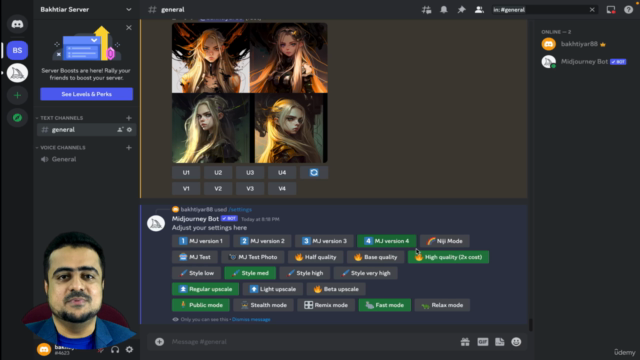Select MJ version 1 setting
The image size is (640, 360).
pos(201,241)
